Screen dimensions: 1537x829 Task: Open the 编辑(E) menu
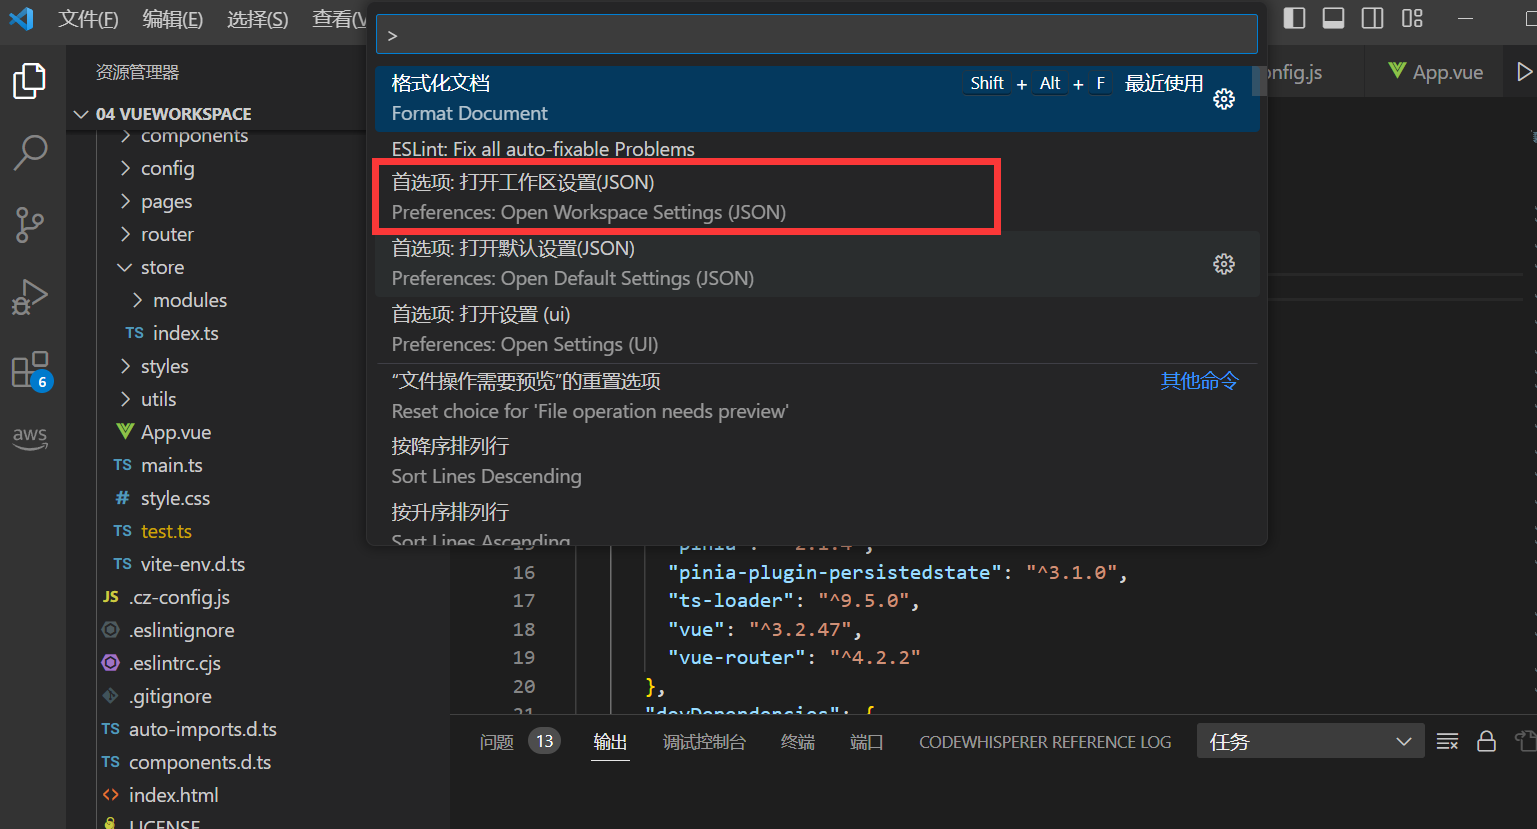click(172, 19)
